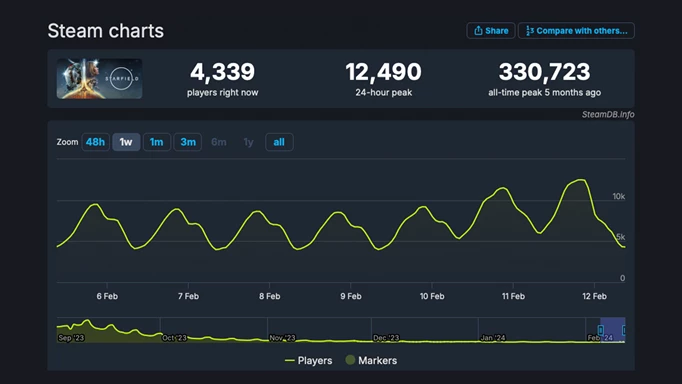Click the highlighted navigator selection window
The height and width of the screenshot is (384, 682).
tap(612, 330)
